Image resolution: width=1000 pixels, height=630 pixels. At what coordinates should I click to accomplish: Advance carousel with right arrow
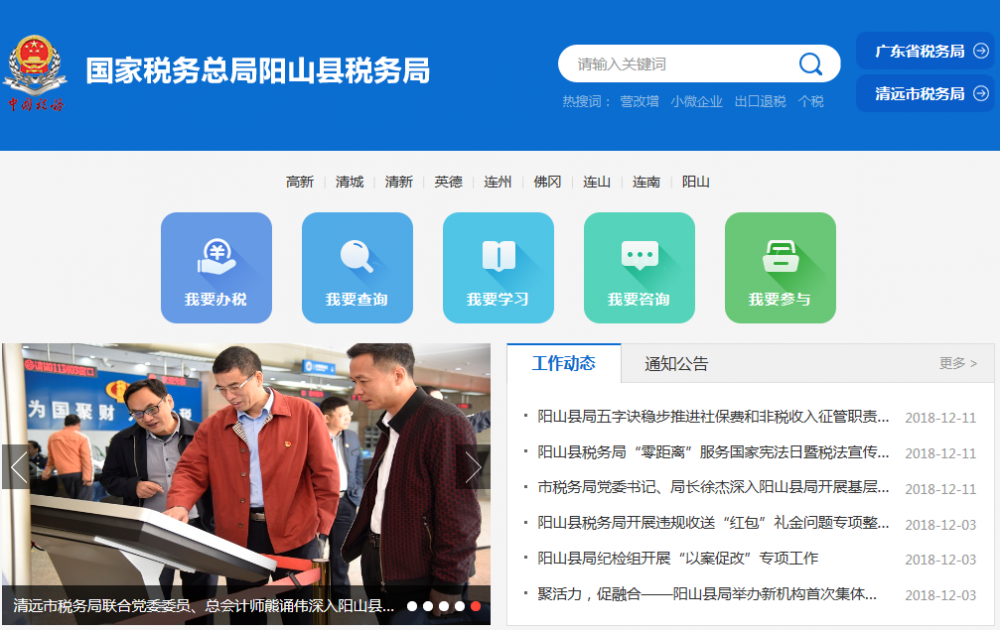473,467
